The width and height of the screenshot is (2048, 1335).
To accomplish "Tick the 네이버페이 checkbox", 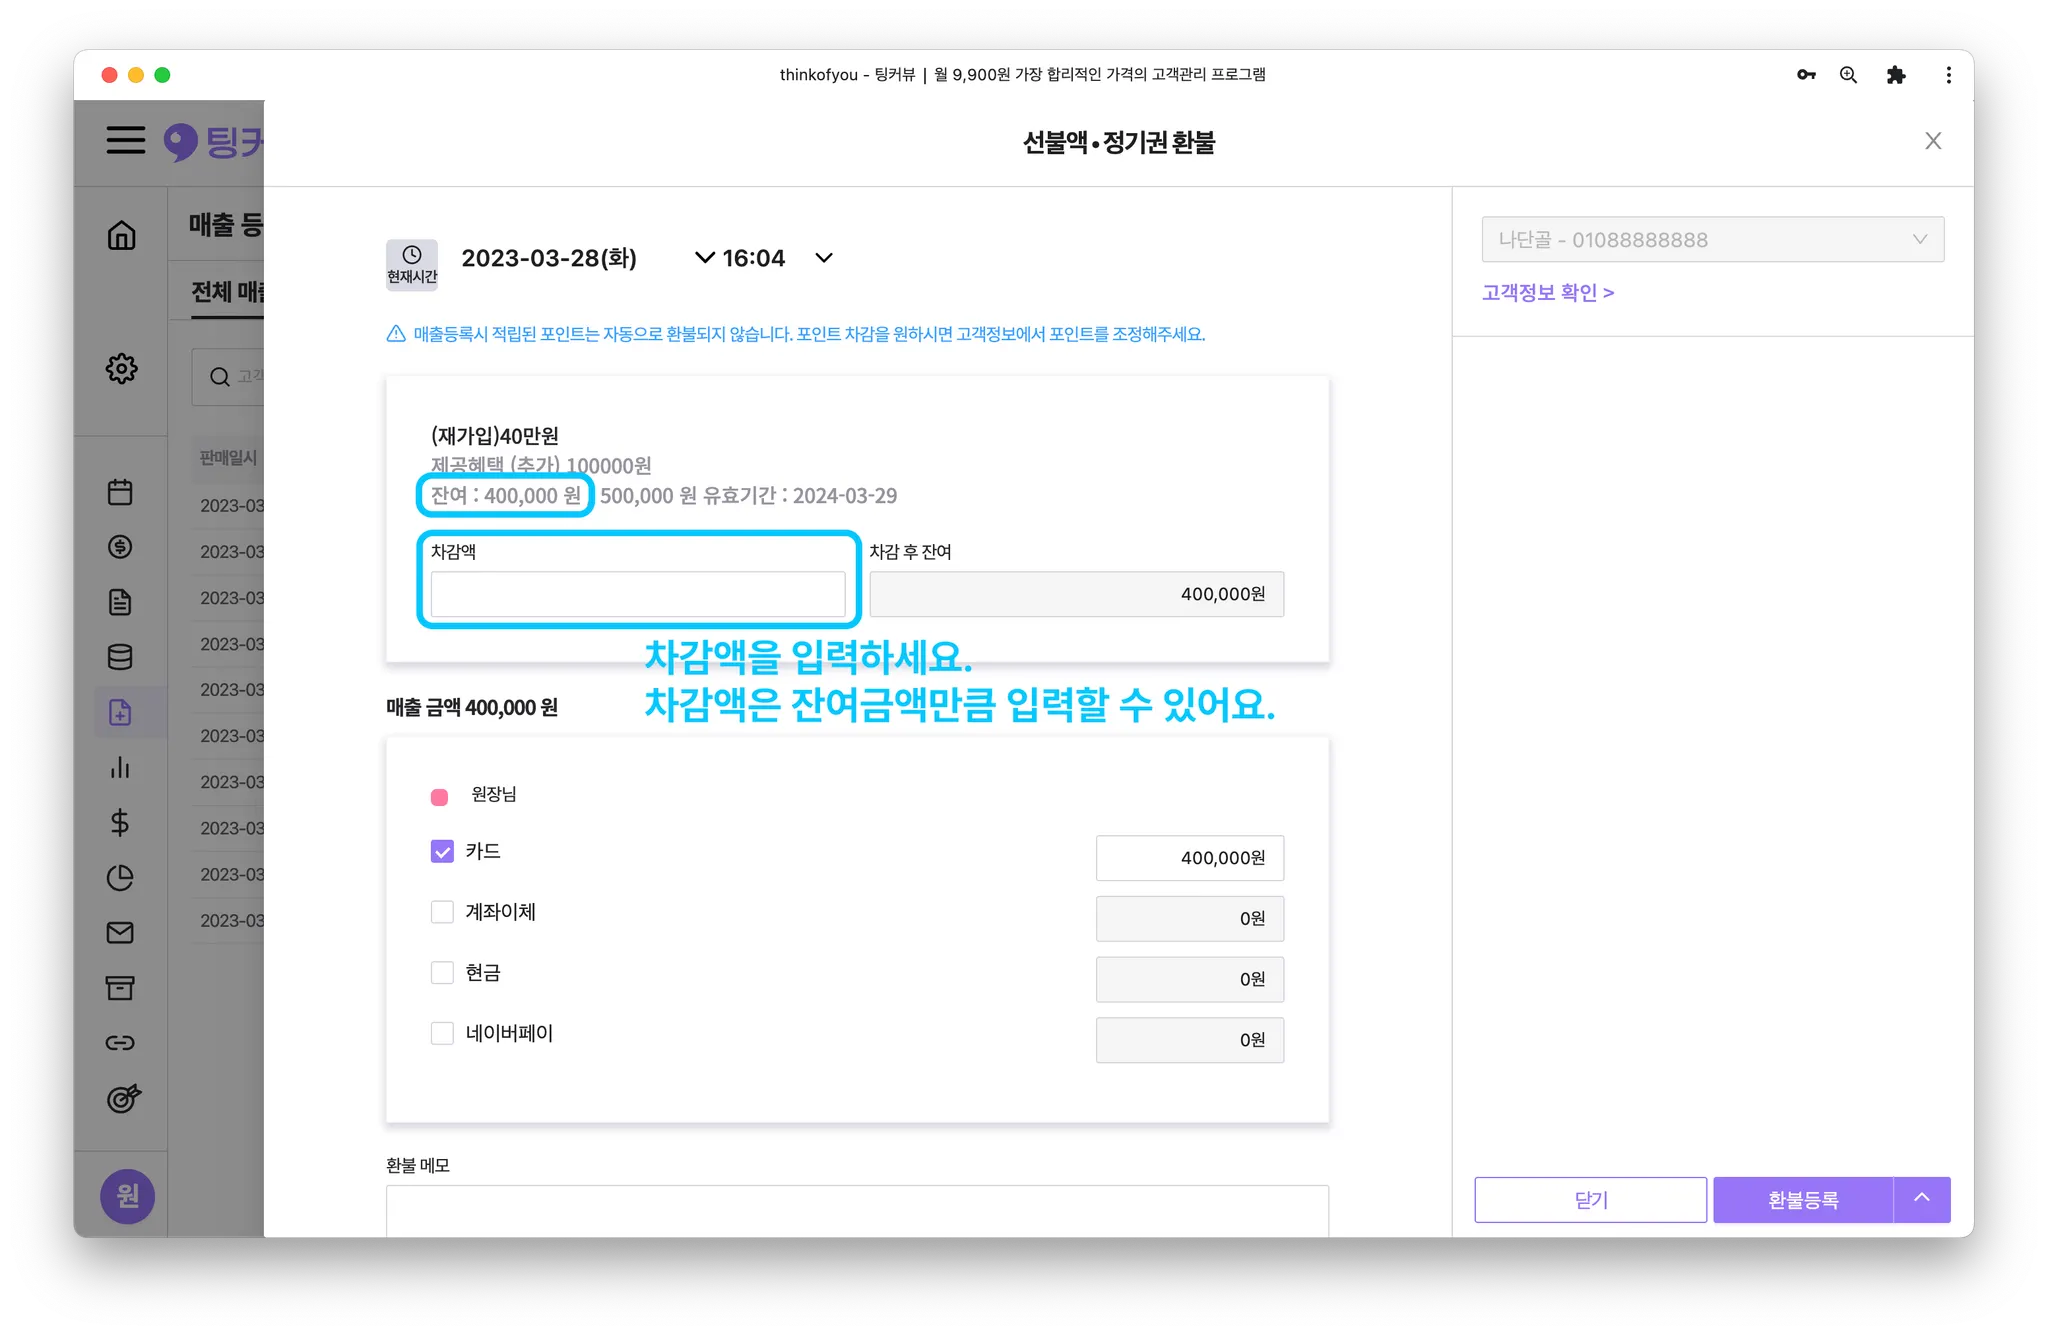I will pos(442,1033).
